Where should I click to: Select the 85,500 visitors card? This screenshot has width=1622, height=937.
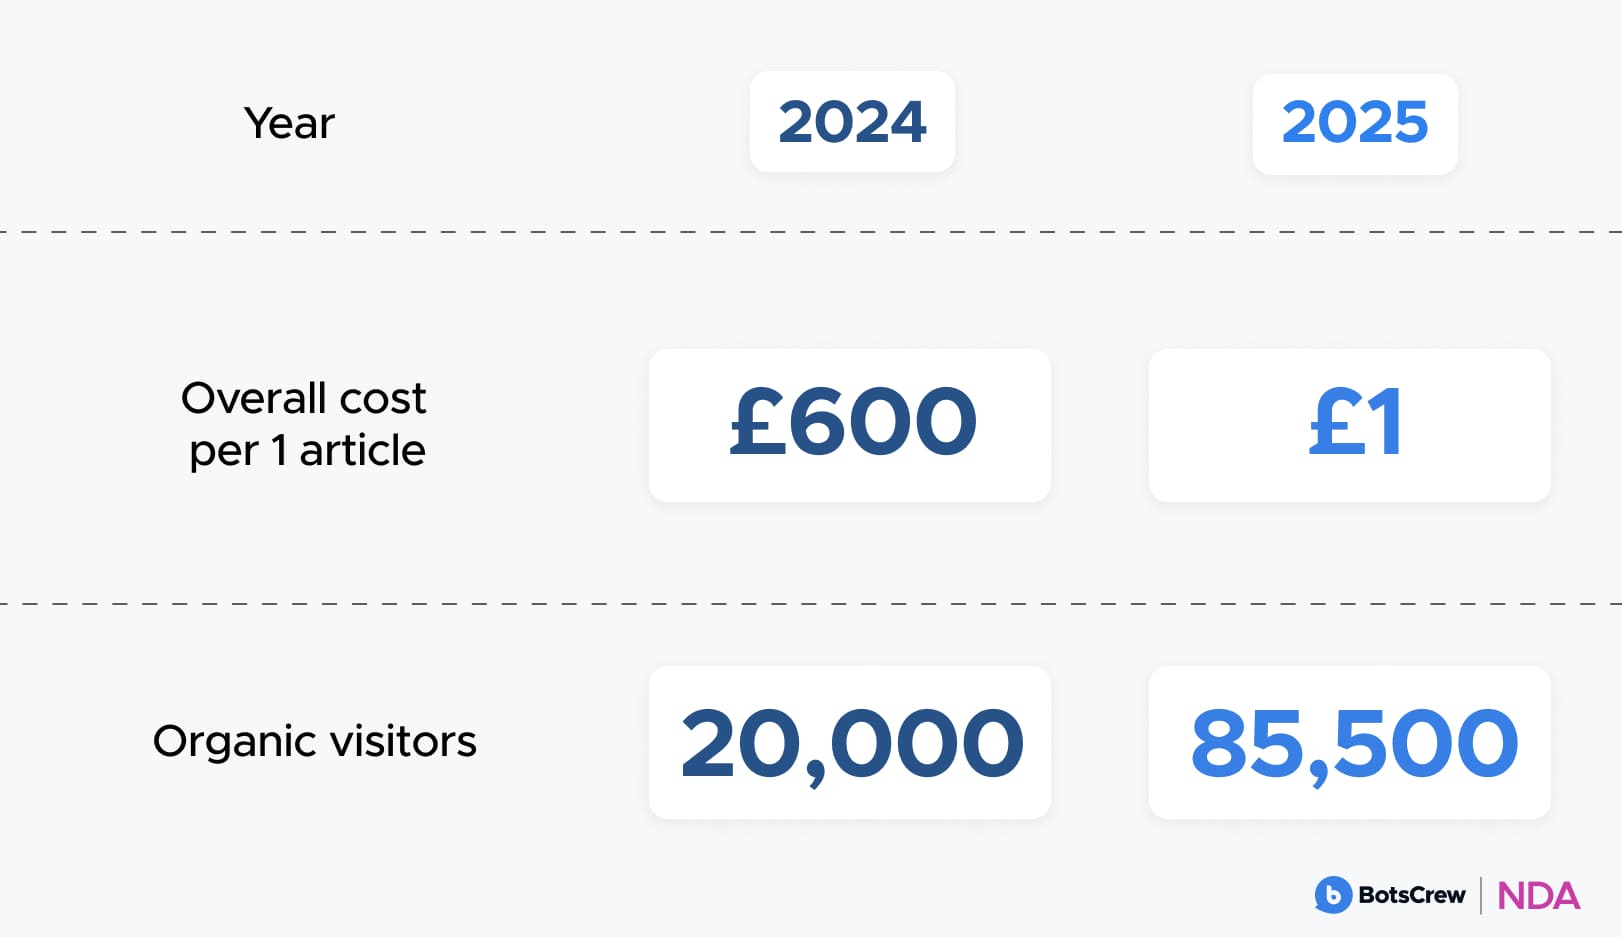tap(1350, 742)
